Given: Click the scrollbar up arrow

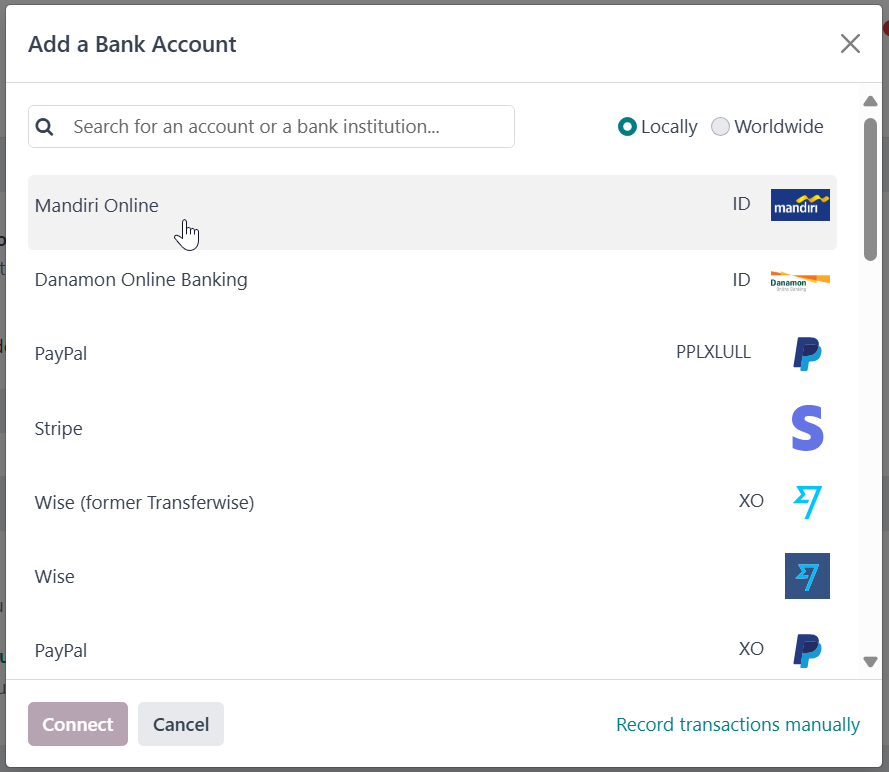Looking at the screenshot, I should coord(870,101).
